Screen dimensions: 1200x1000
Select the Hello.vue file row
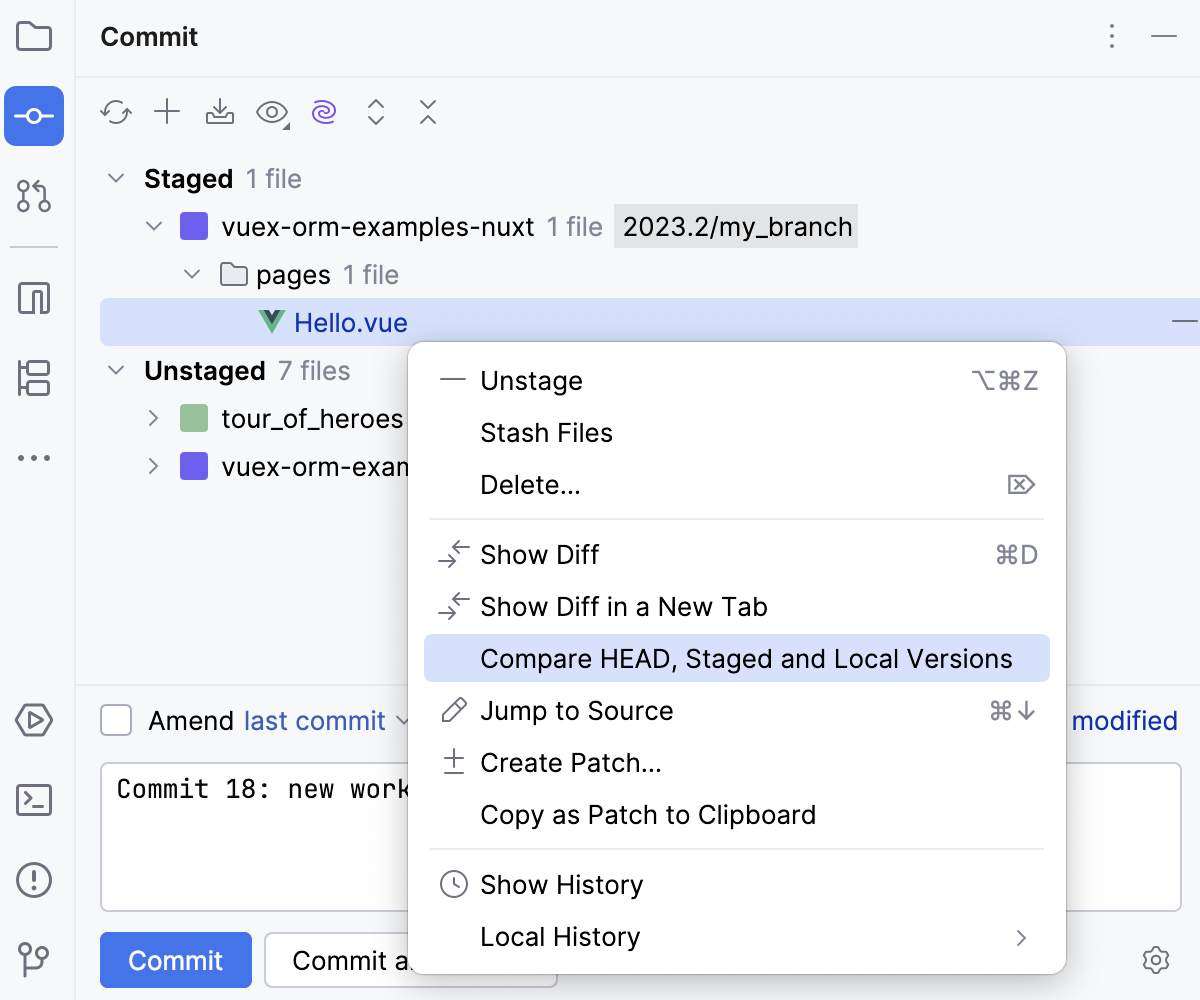tap(650, 322)
